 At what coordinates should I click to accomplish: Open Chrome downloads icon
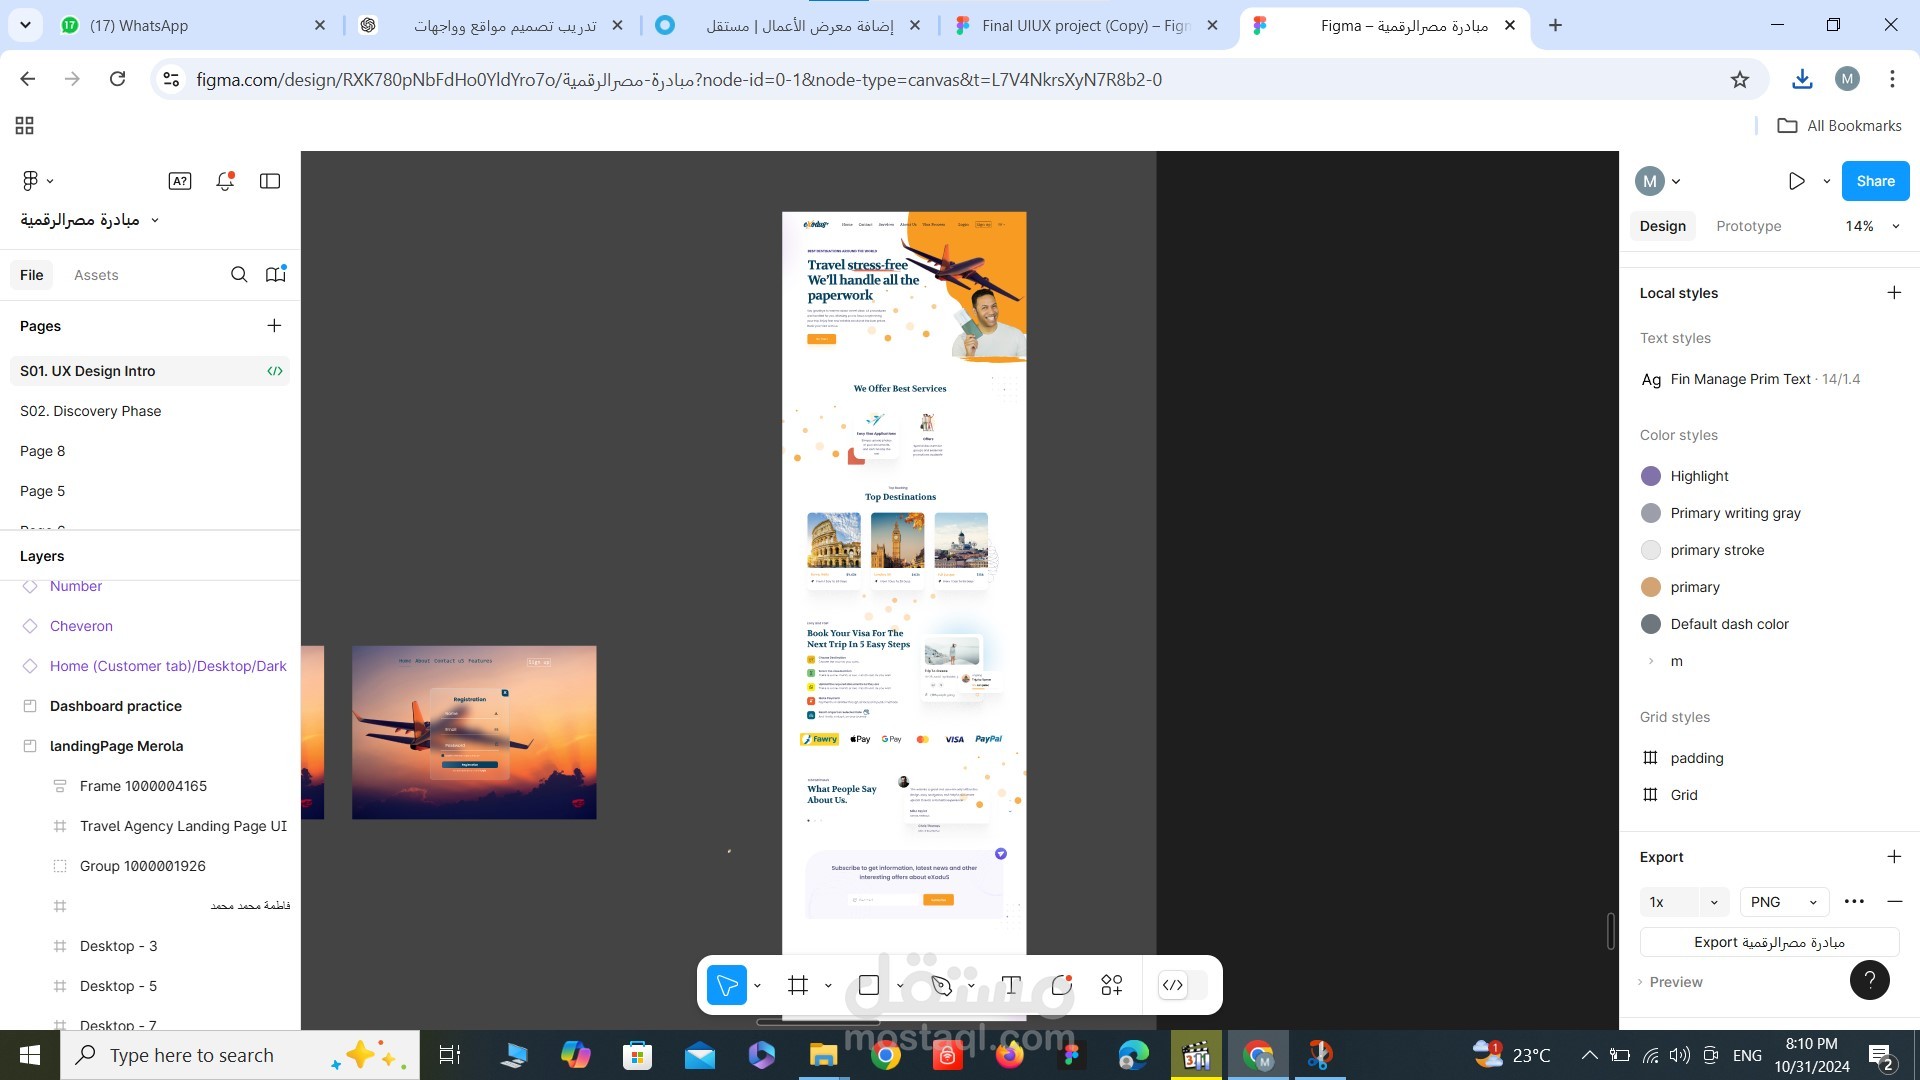point(1802,79)
